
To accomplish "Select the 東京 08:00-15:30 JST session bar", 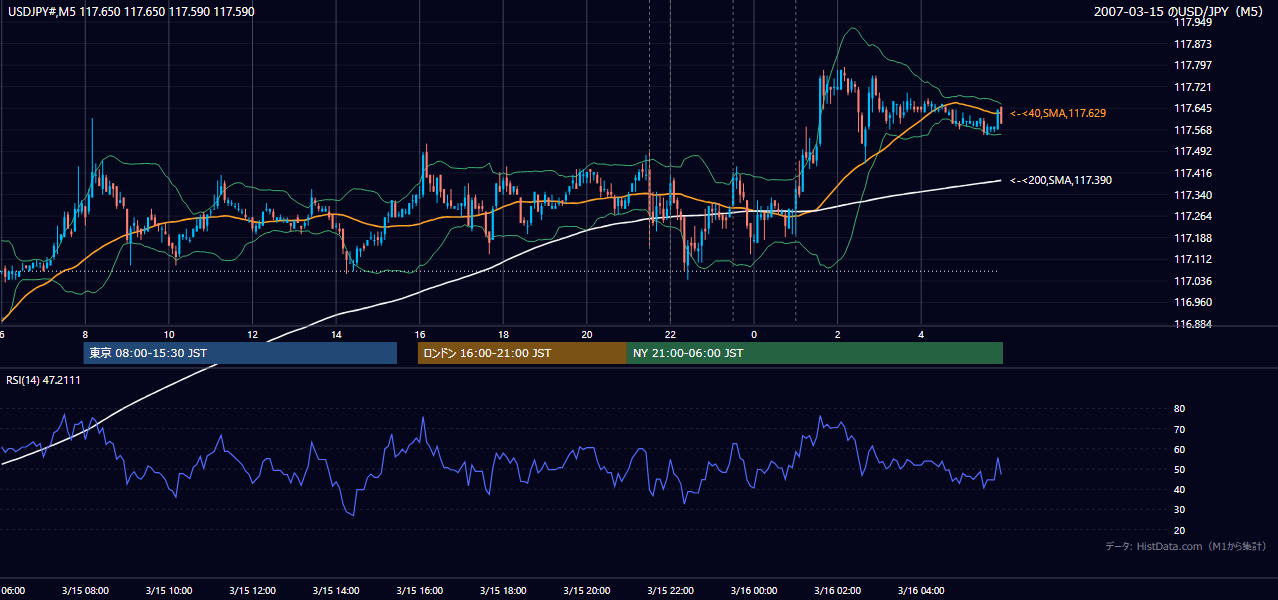I will (x=240, y=353).
